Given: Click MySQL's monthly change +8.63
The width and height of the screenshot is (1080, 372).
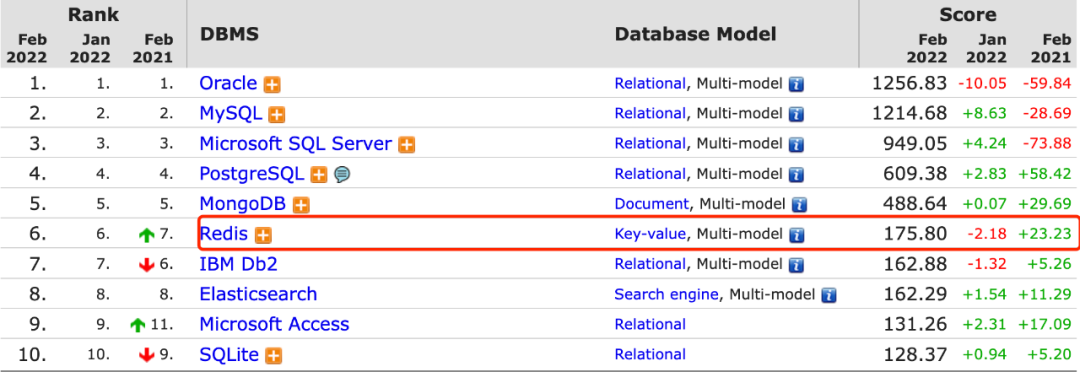Looking at the screenshot, I should pos(986,114).
